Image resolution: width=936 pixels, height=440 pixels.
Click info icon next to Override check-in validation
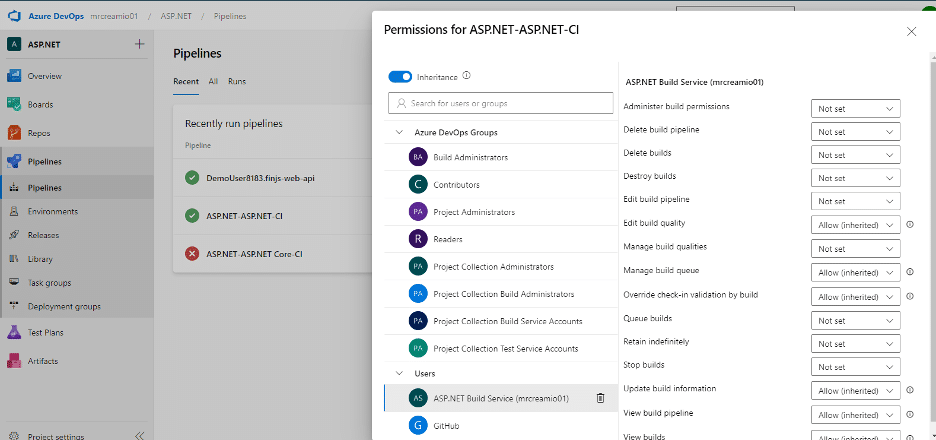910,296
